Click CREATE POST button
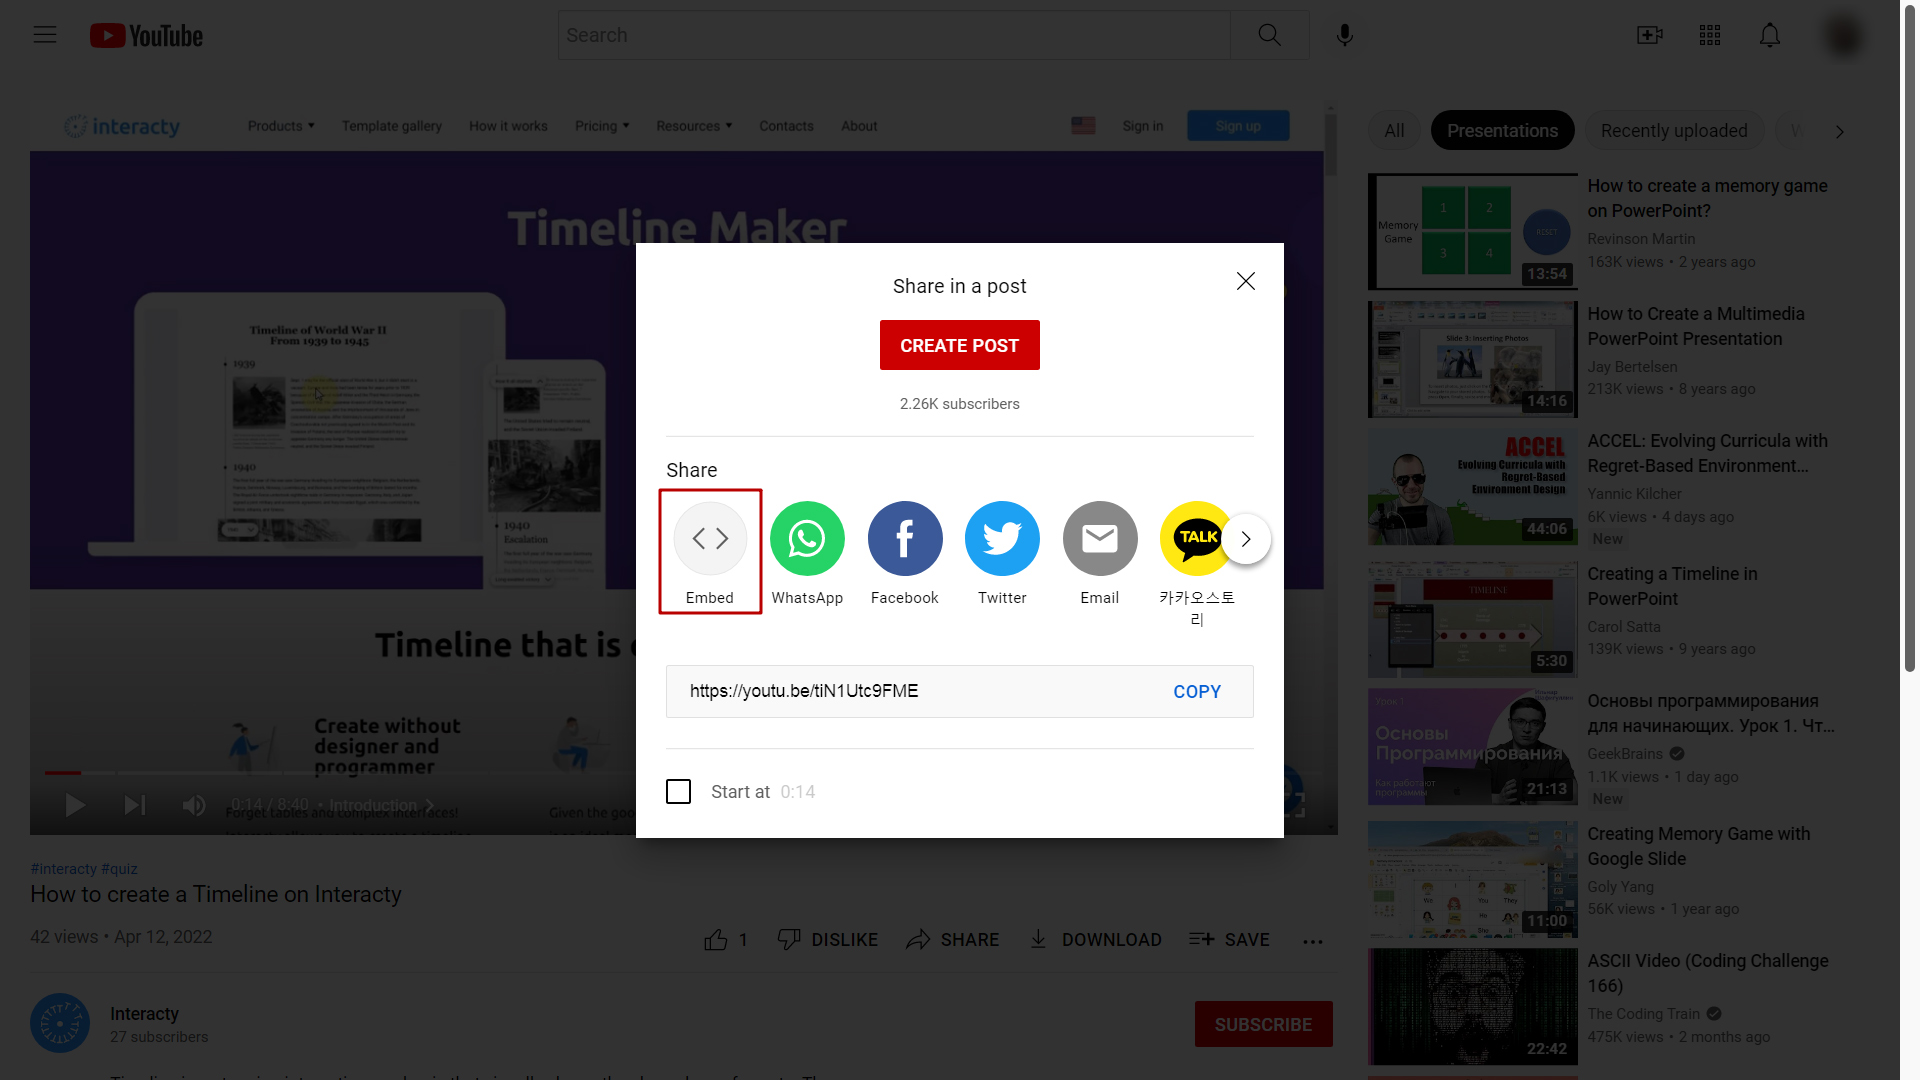 960,344
